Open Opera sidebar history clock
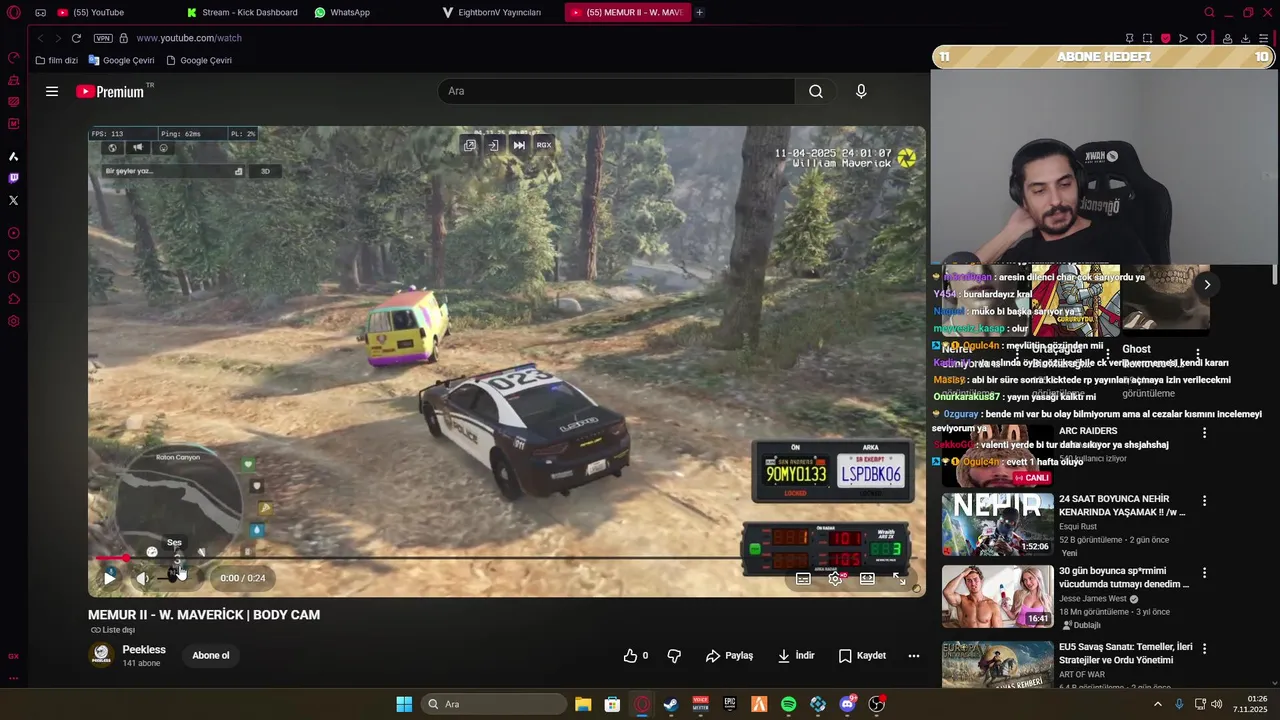This screenshot has width=1280, height=720. [x=13, y=277]
